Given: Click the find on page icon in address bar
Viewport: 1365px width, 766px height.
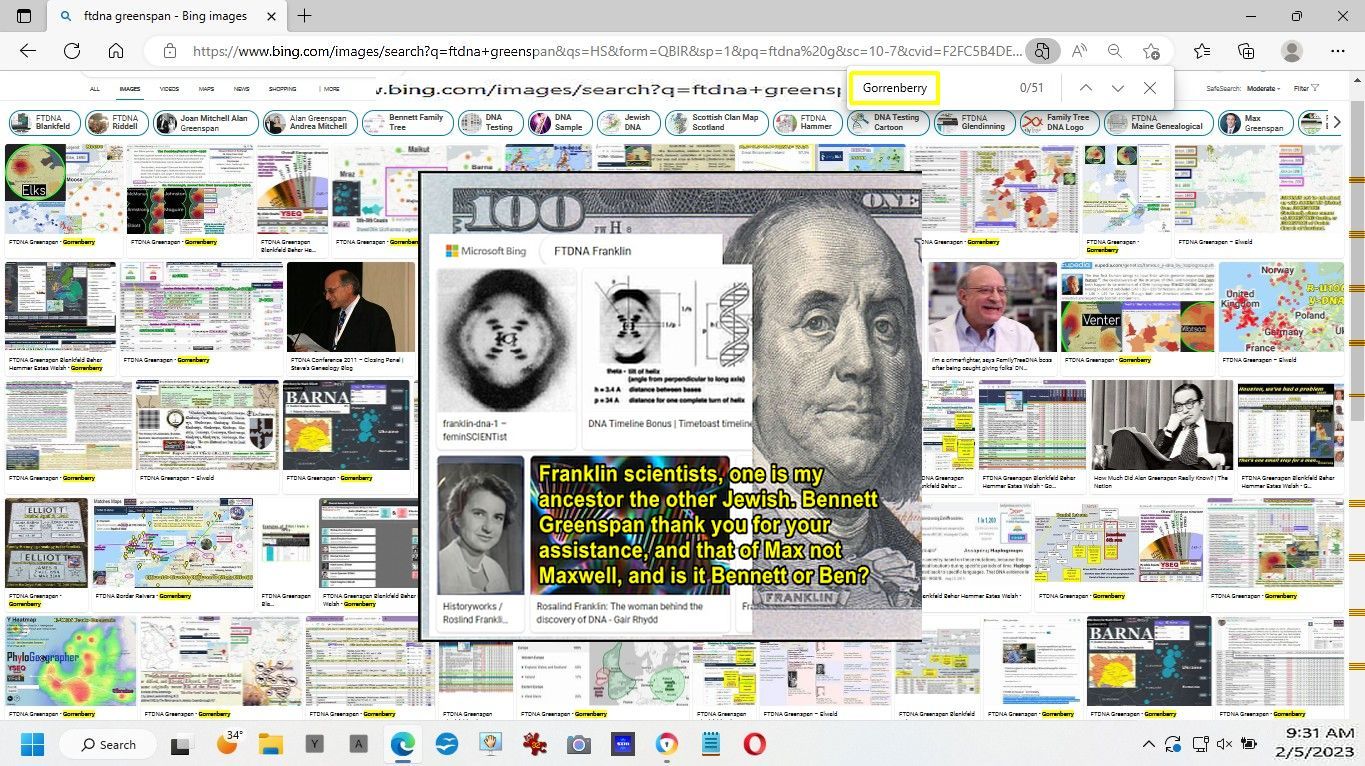Looking at the screenshot, I should coord(1042,51).
